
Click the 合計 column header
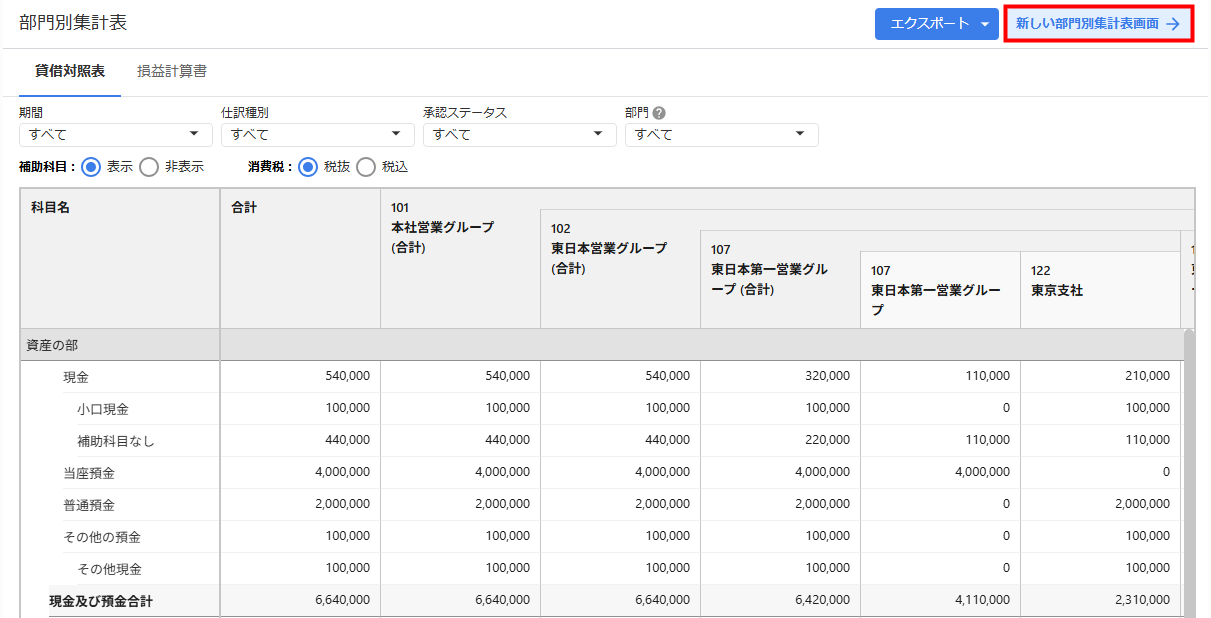coord(244,208)
